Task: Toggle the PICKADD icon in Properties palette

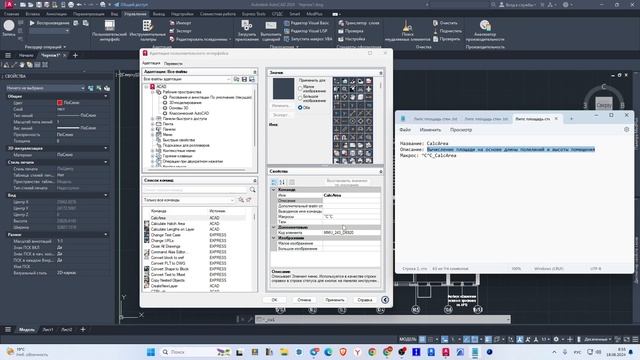Action: [x=91, y=88]
